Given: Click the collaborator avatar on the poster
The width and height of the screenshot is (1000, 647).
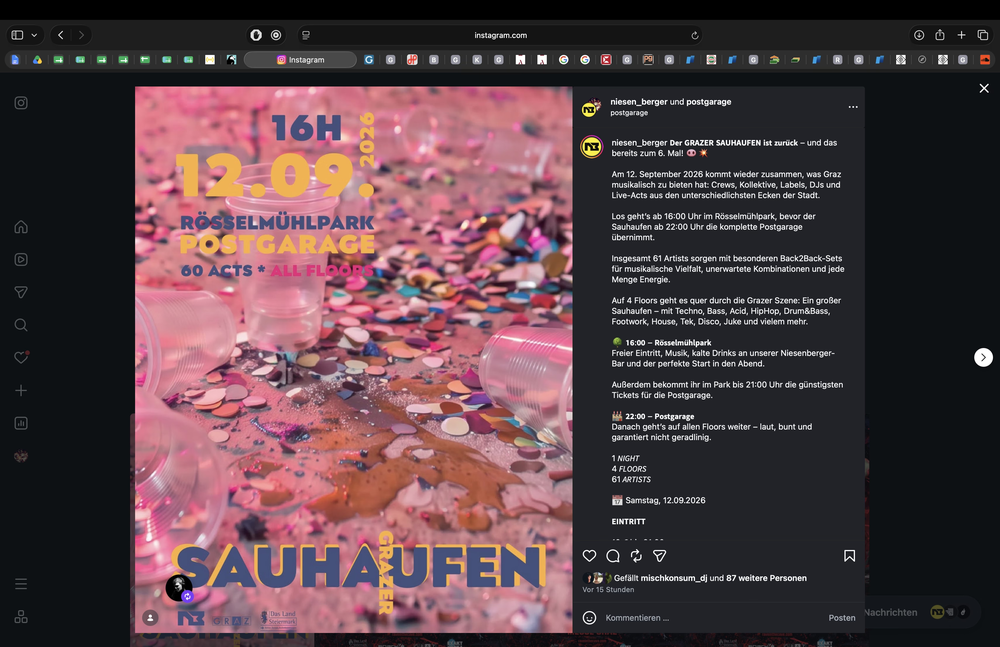Looking at the screenshot, I should [x=179, y=588].
